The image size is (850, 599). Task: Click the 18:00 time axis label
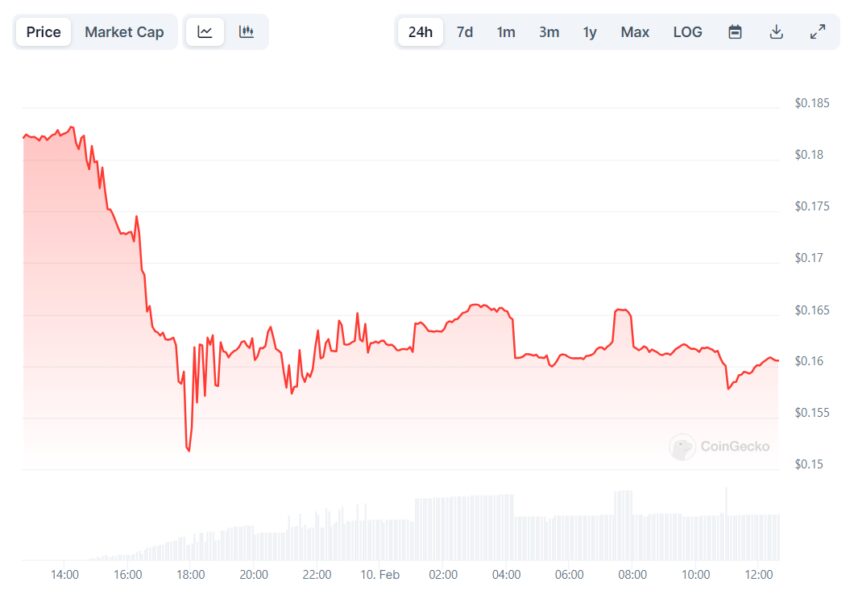tap(191, 575)
